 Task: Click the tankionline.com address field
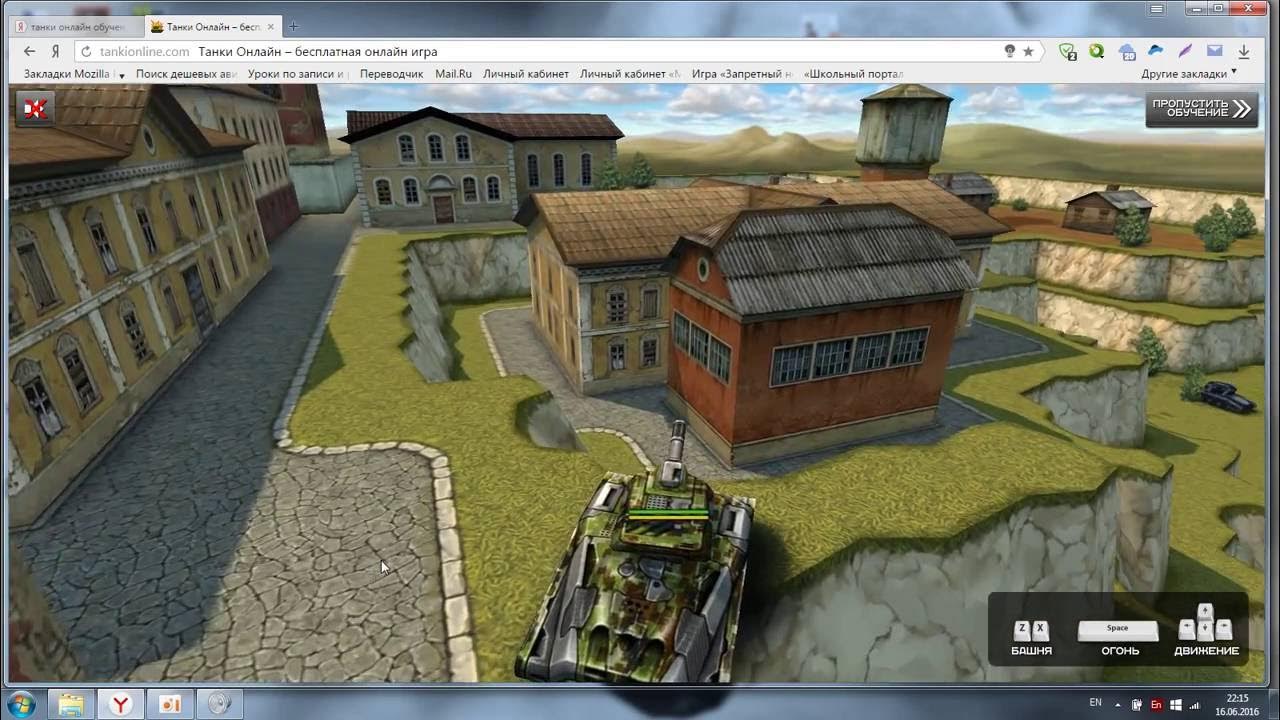click(x=145, y=51)
